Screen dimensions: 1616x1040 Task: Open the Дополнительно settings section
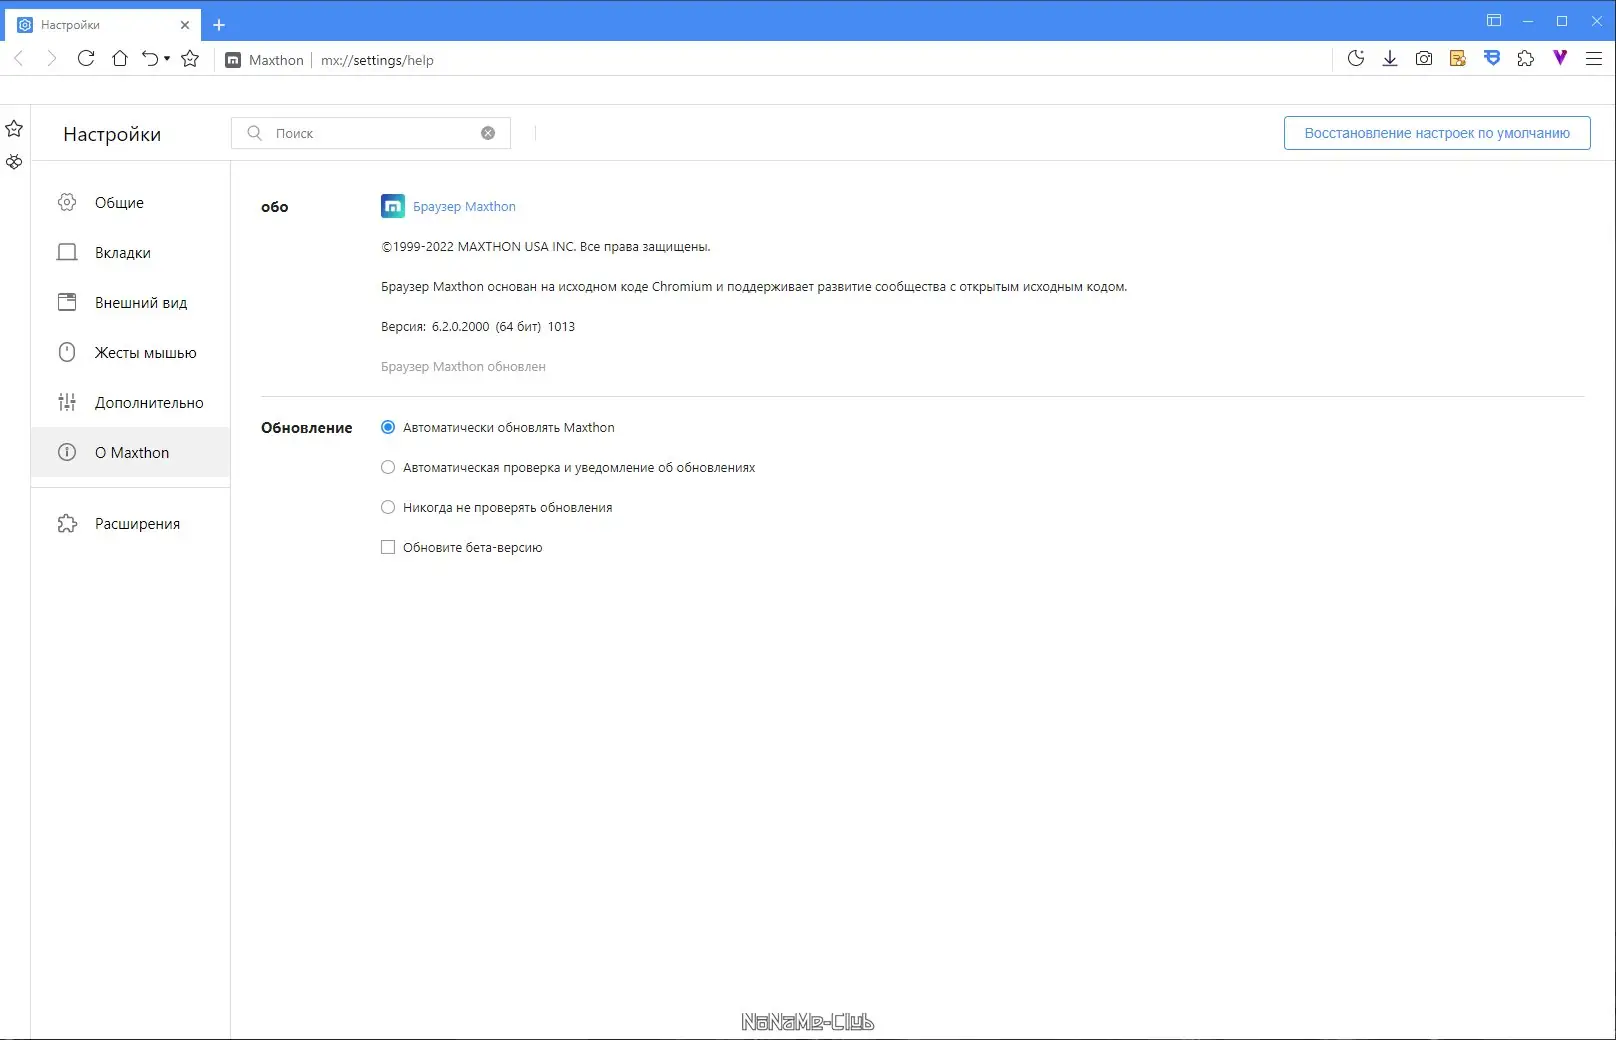click(x=130, y=402)
